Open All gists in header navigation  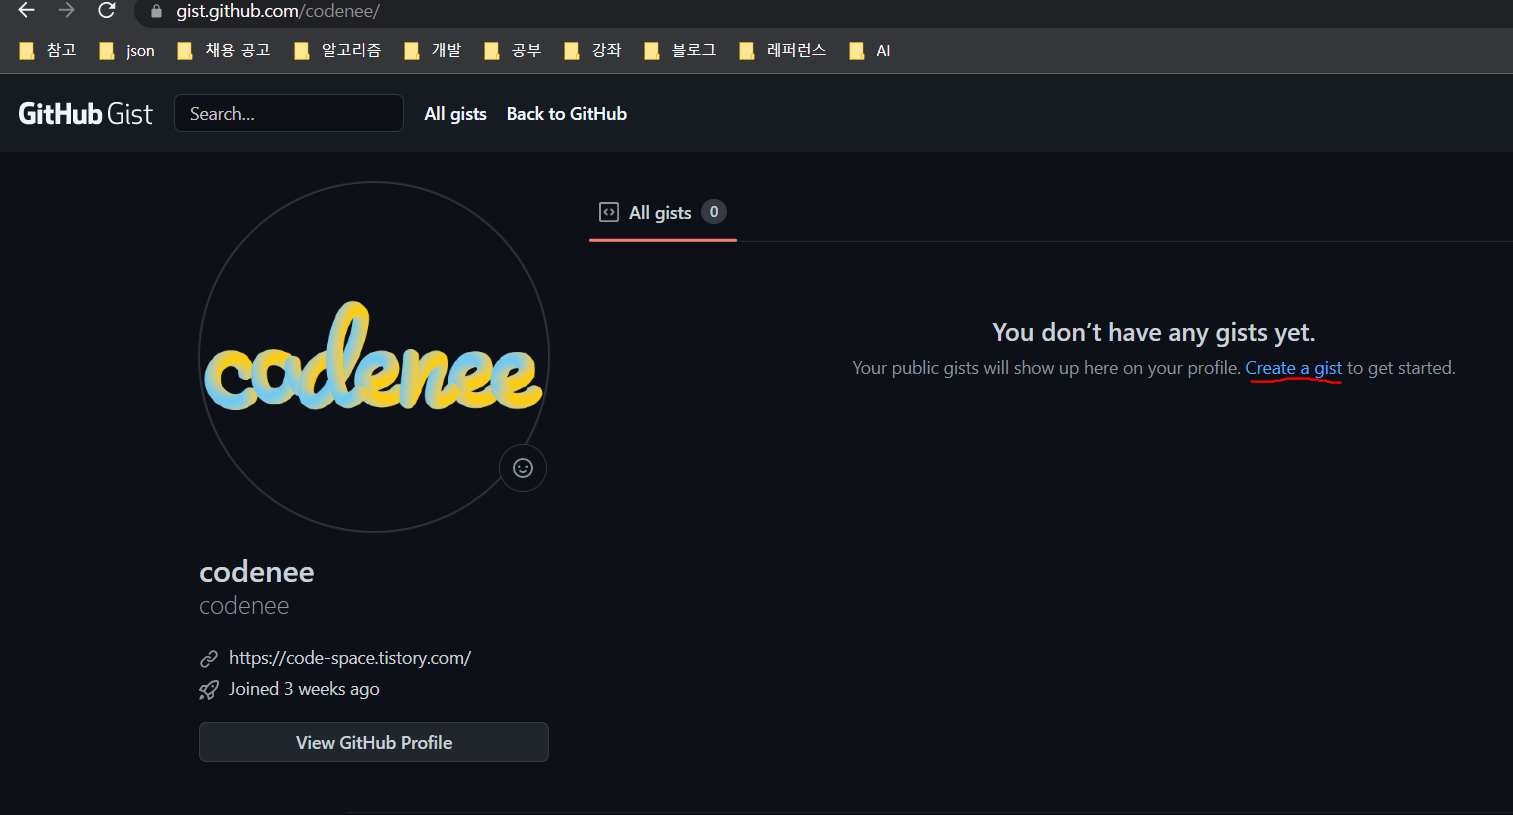pos(455,114)
